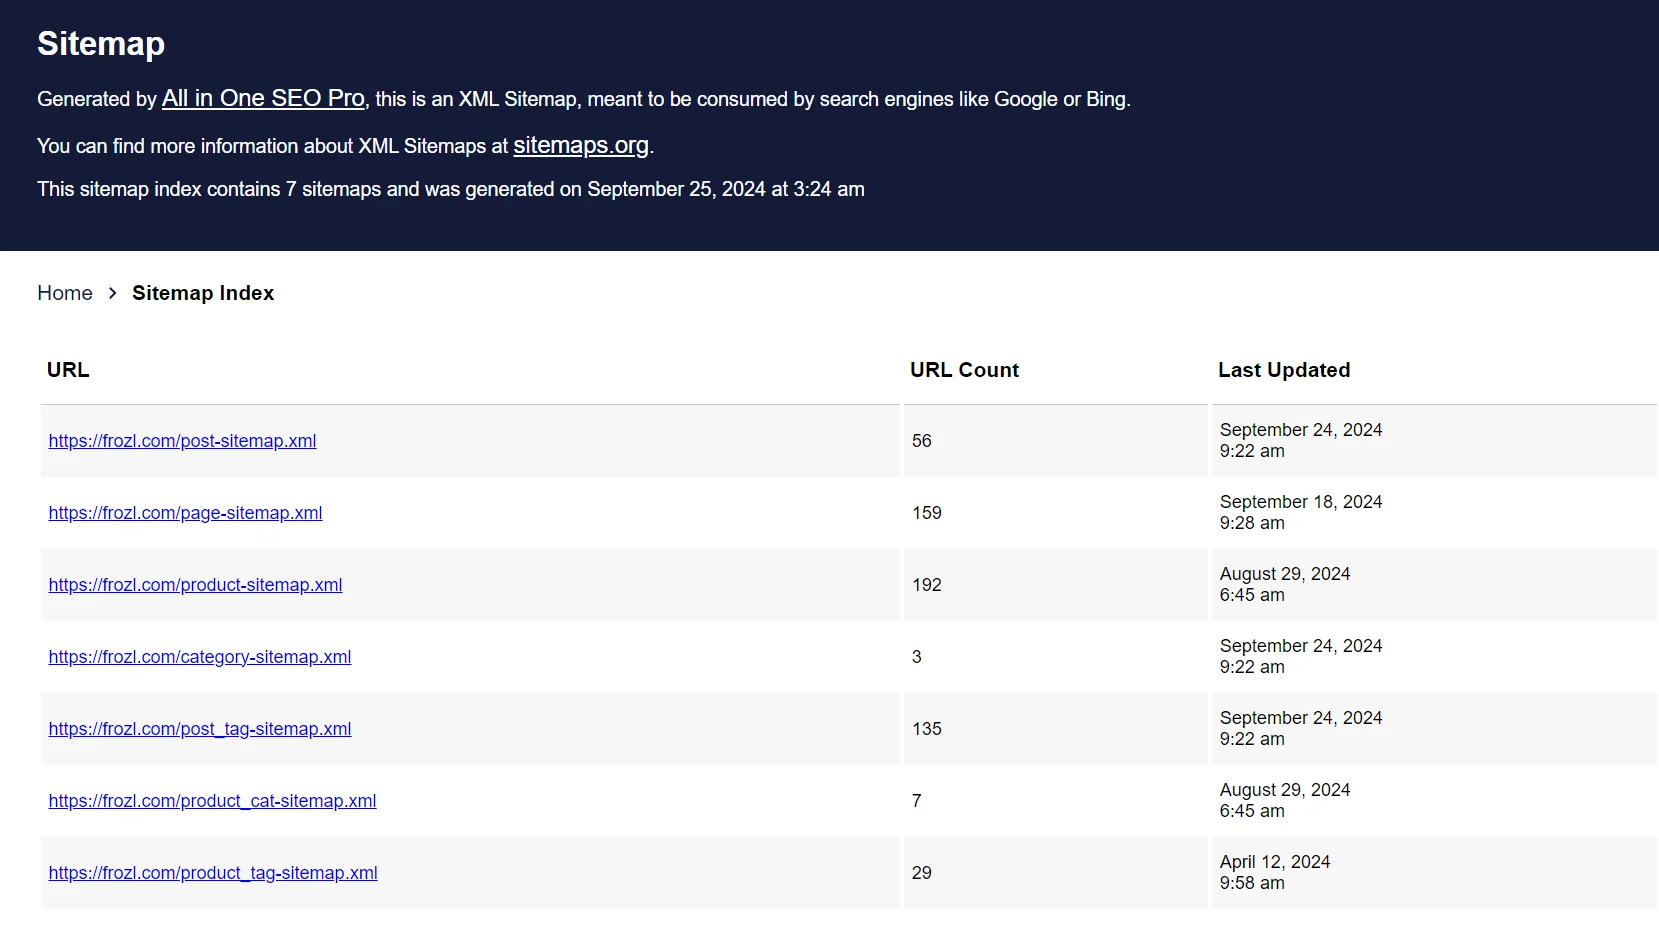Viewport: 1659px width, 945px height.
Task: Visit the sitemaps.org link
Action: point(580,145)
